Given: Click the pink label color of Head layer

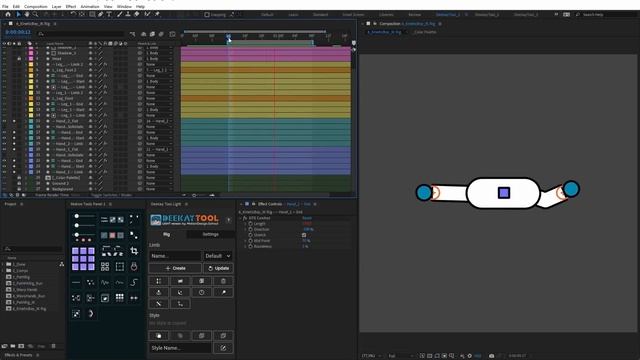Looking at the screenshot, I should click(x=31, y=59).
